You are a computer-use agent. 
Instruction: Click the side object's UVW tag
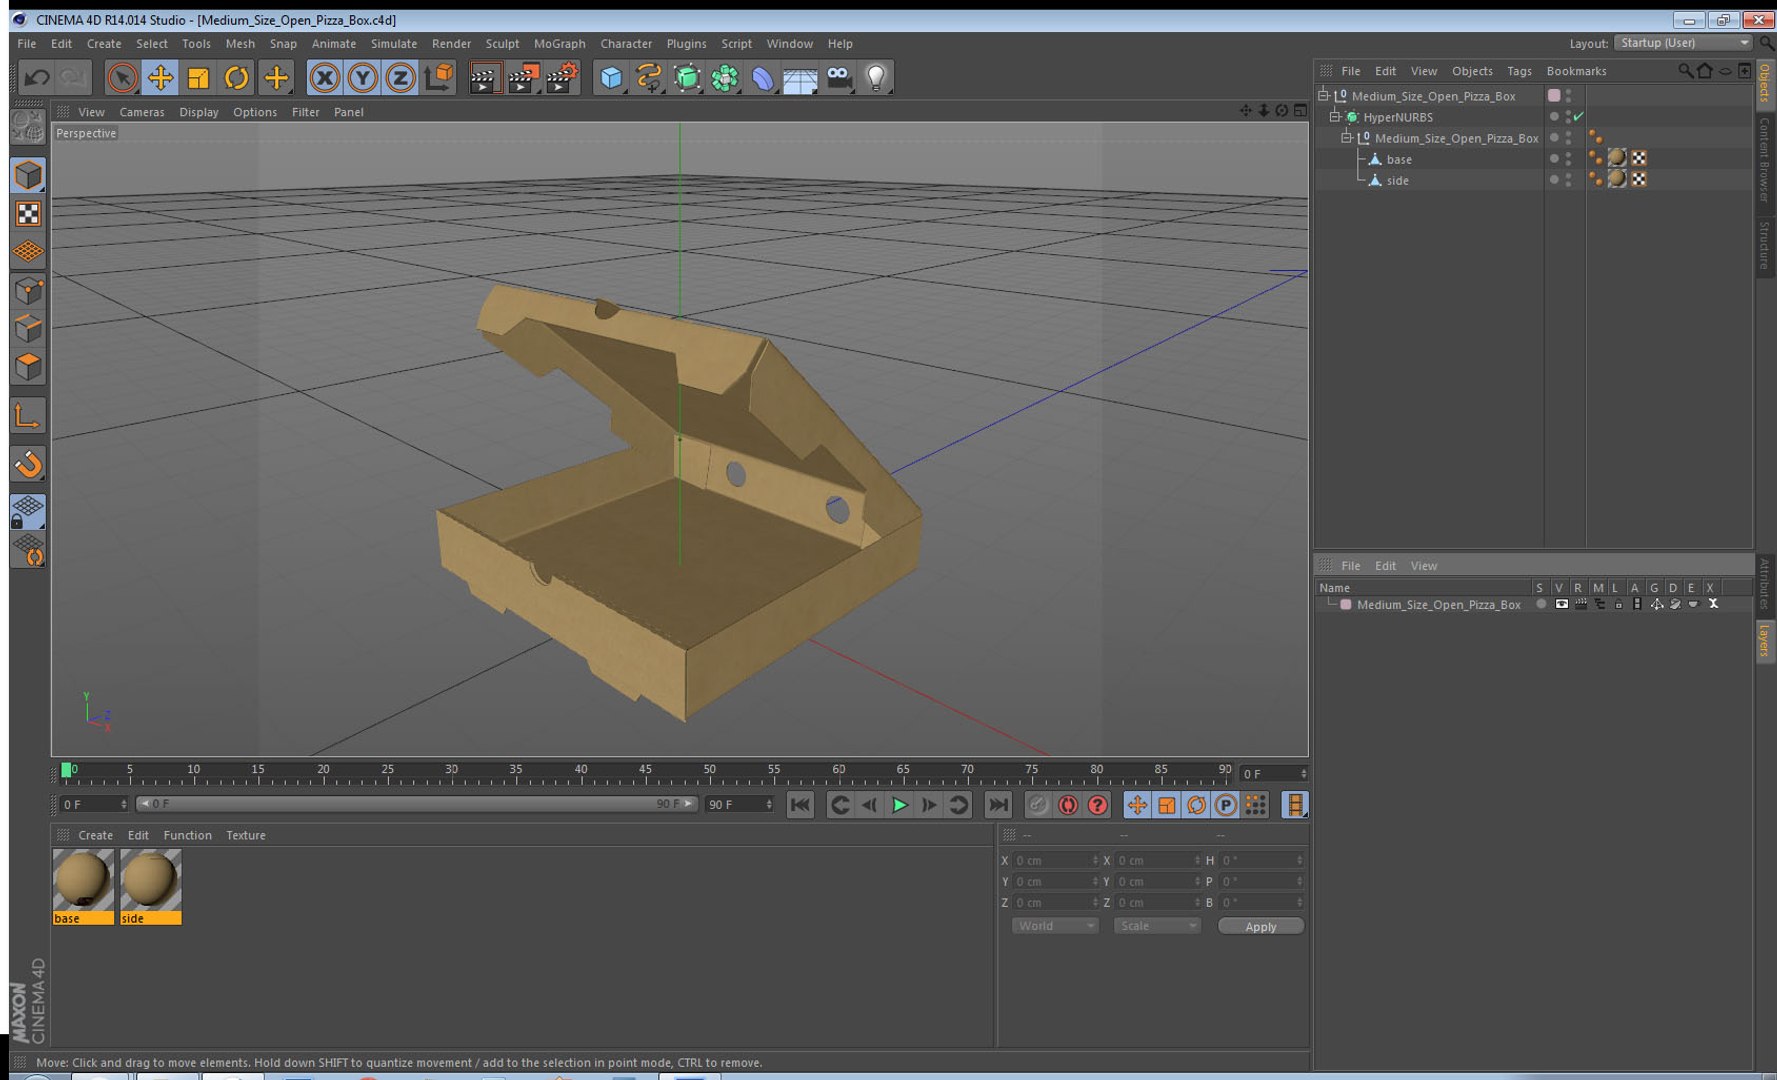(x=1638, y=179)
